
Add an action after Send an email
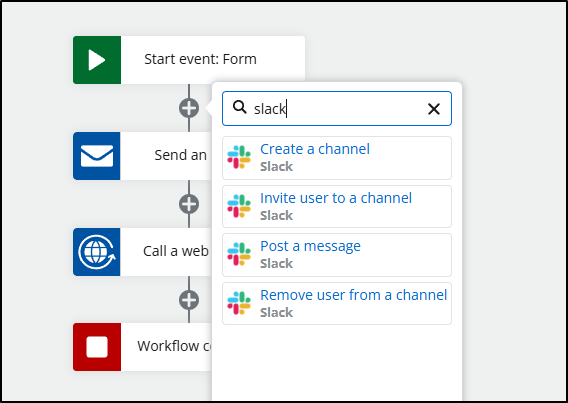pyautogui.click(x=189, y=204)
